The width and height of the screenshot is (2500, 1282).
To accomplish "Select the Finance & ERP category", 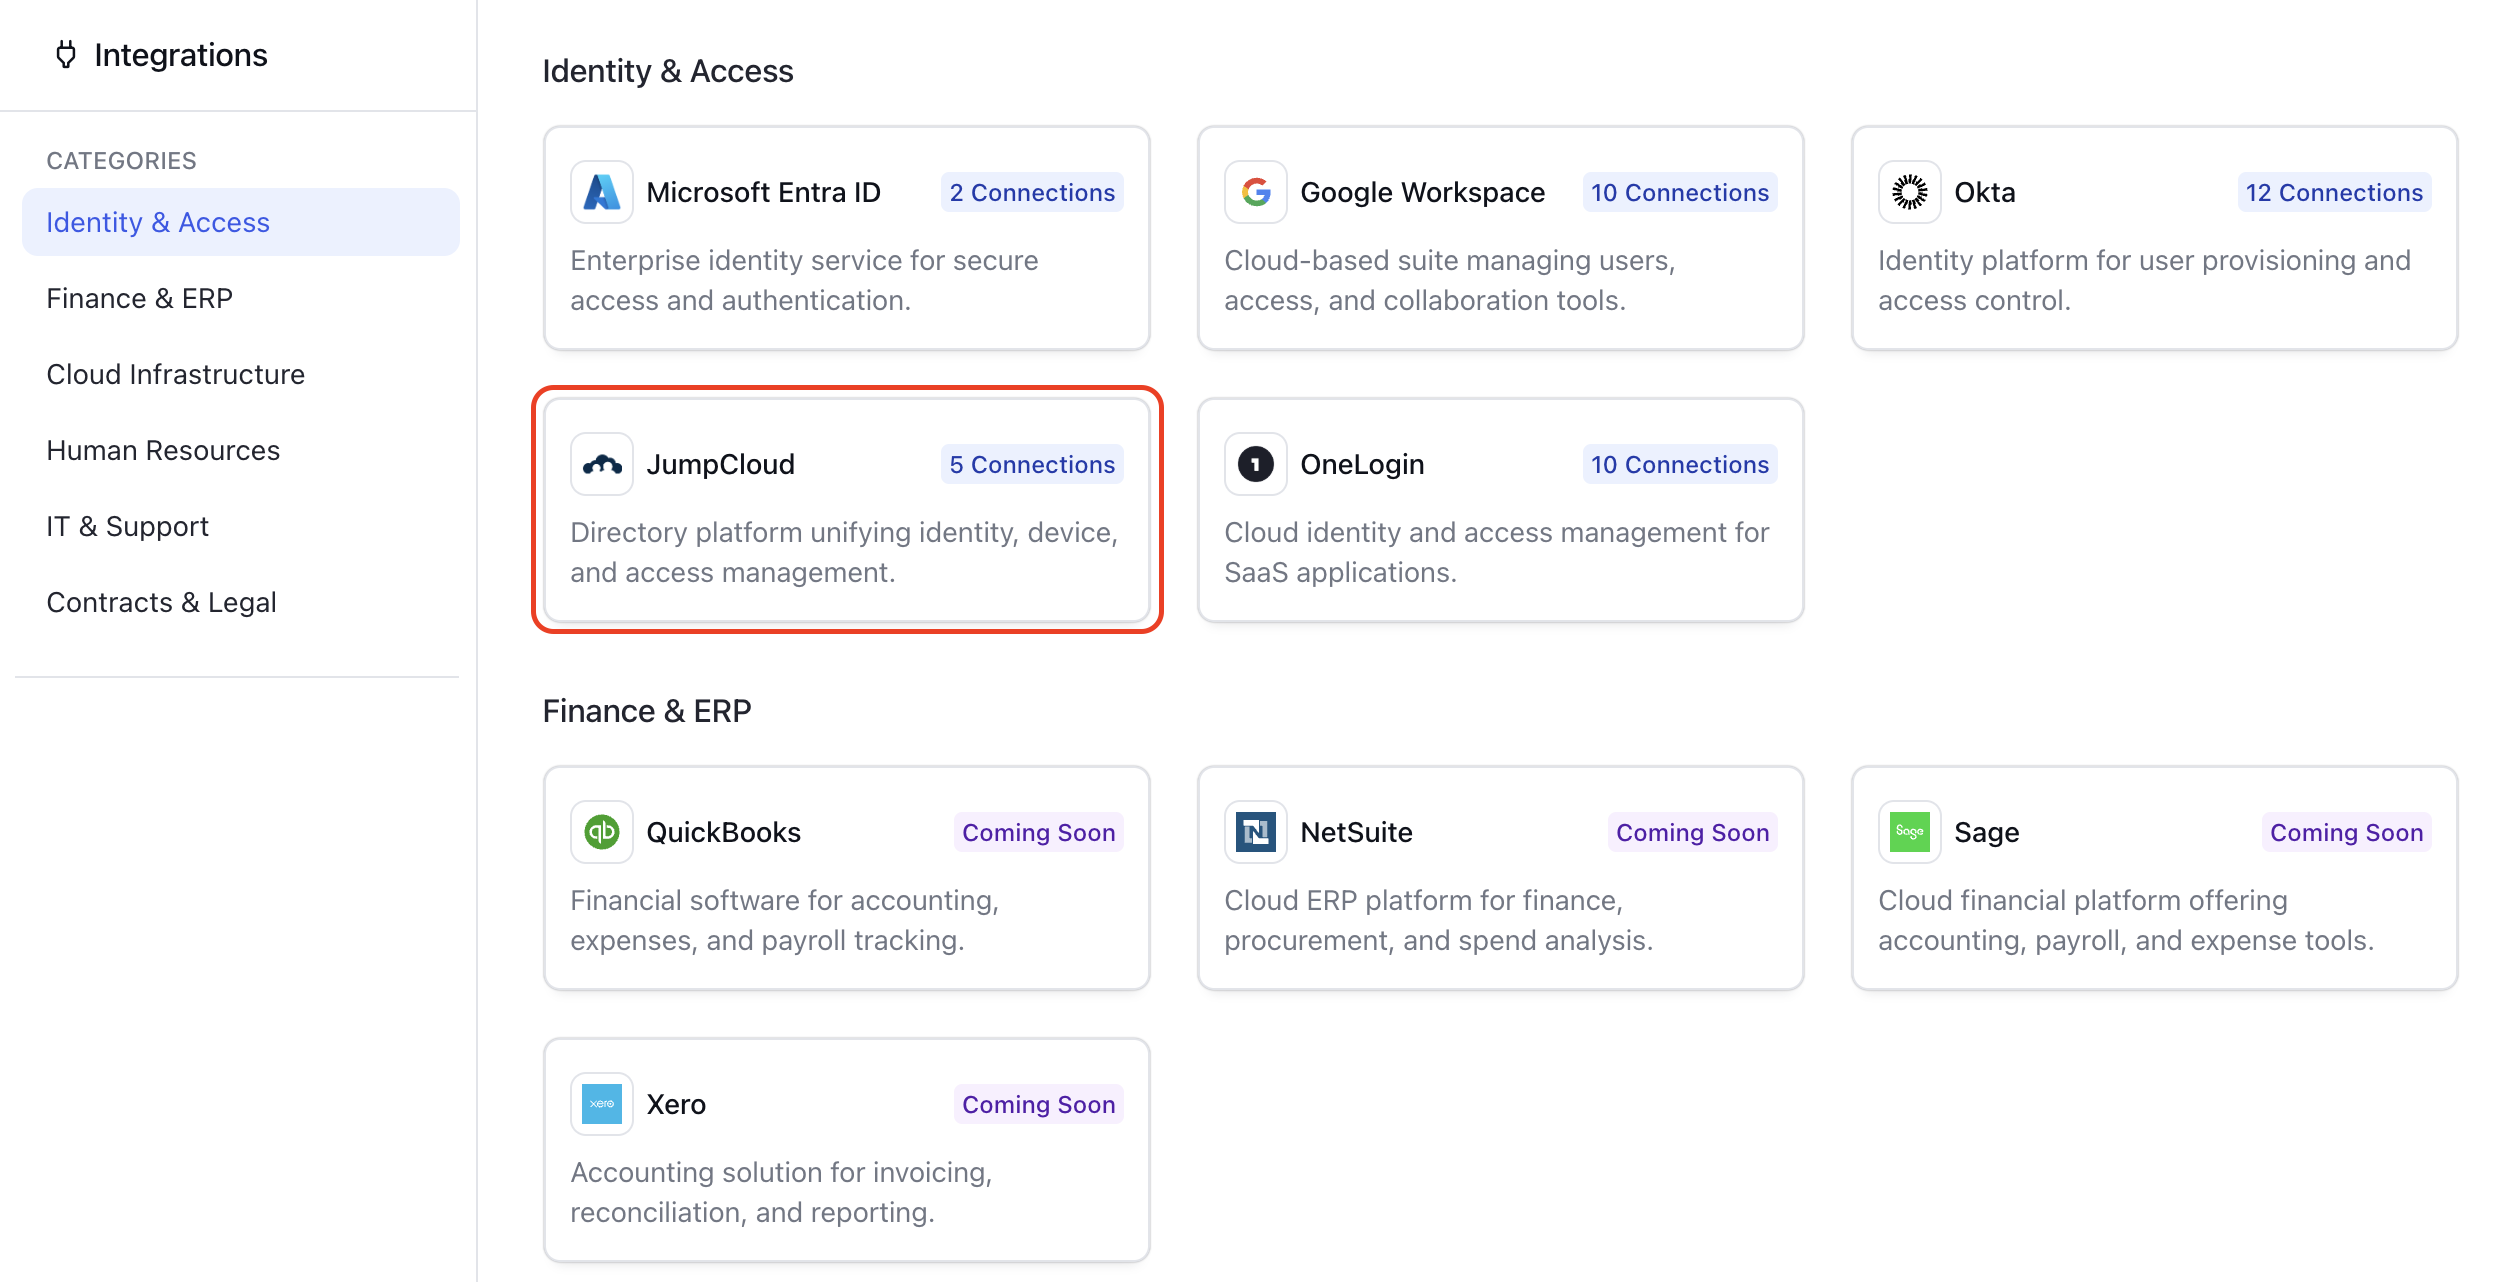I will 241,298.
